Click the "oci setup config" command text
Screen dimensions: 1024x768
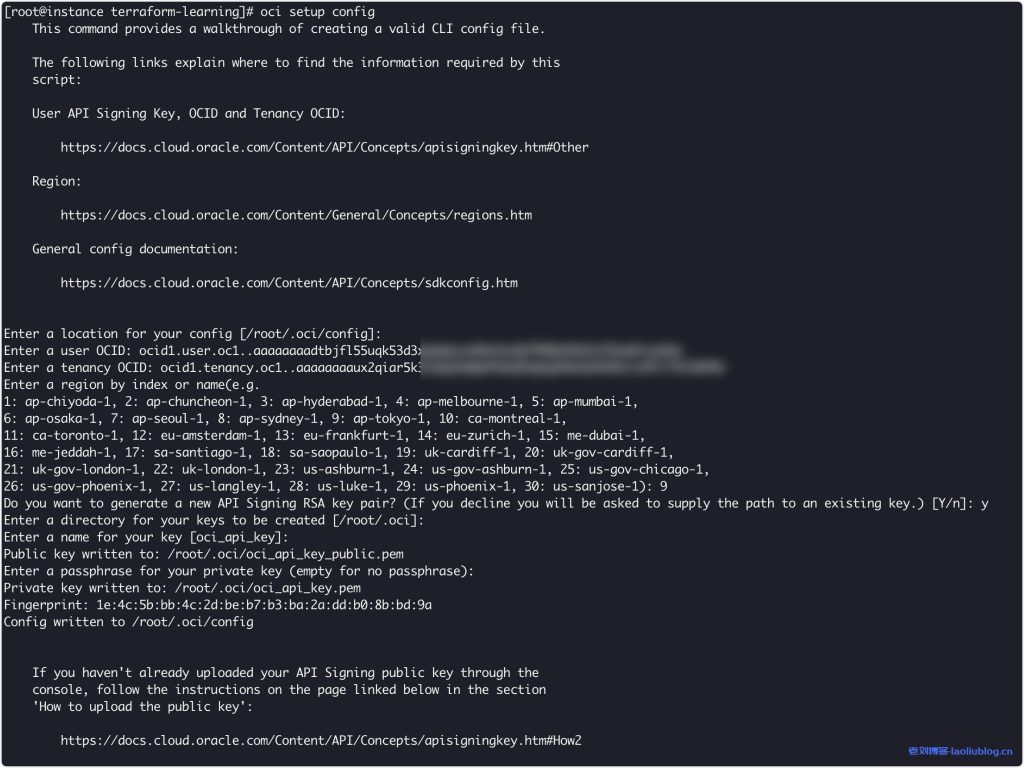[318, 12]
